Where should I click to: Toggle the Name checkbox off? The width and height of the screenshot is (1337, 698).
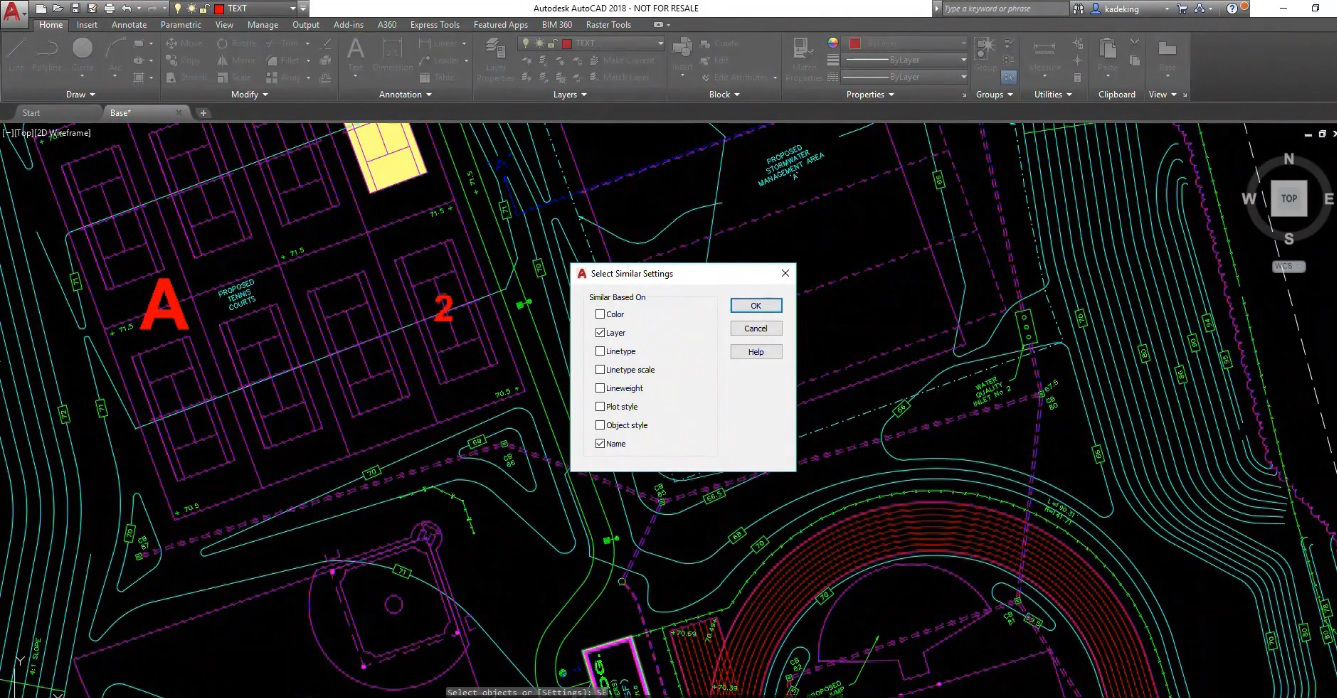click(600, 444)
